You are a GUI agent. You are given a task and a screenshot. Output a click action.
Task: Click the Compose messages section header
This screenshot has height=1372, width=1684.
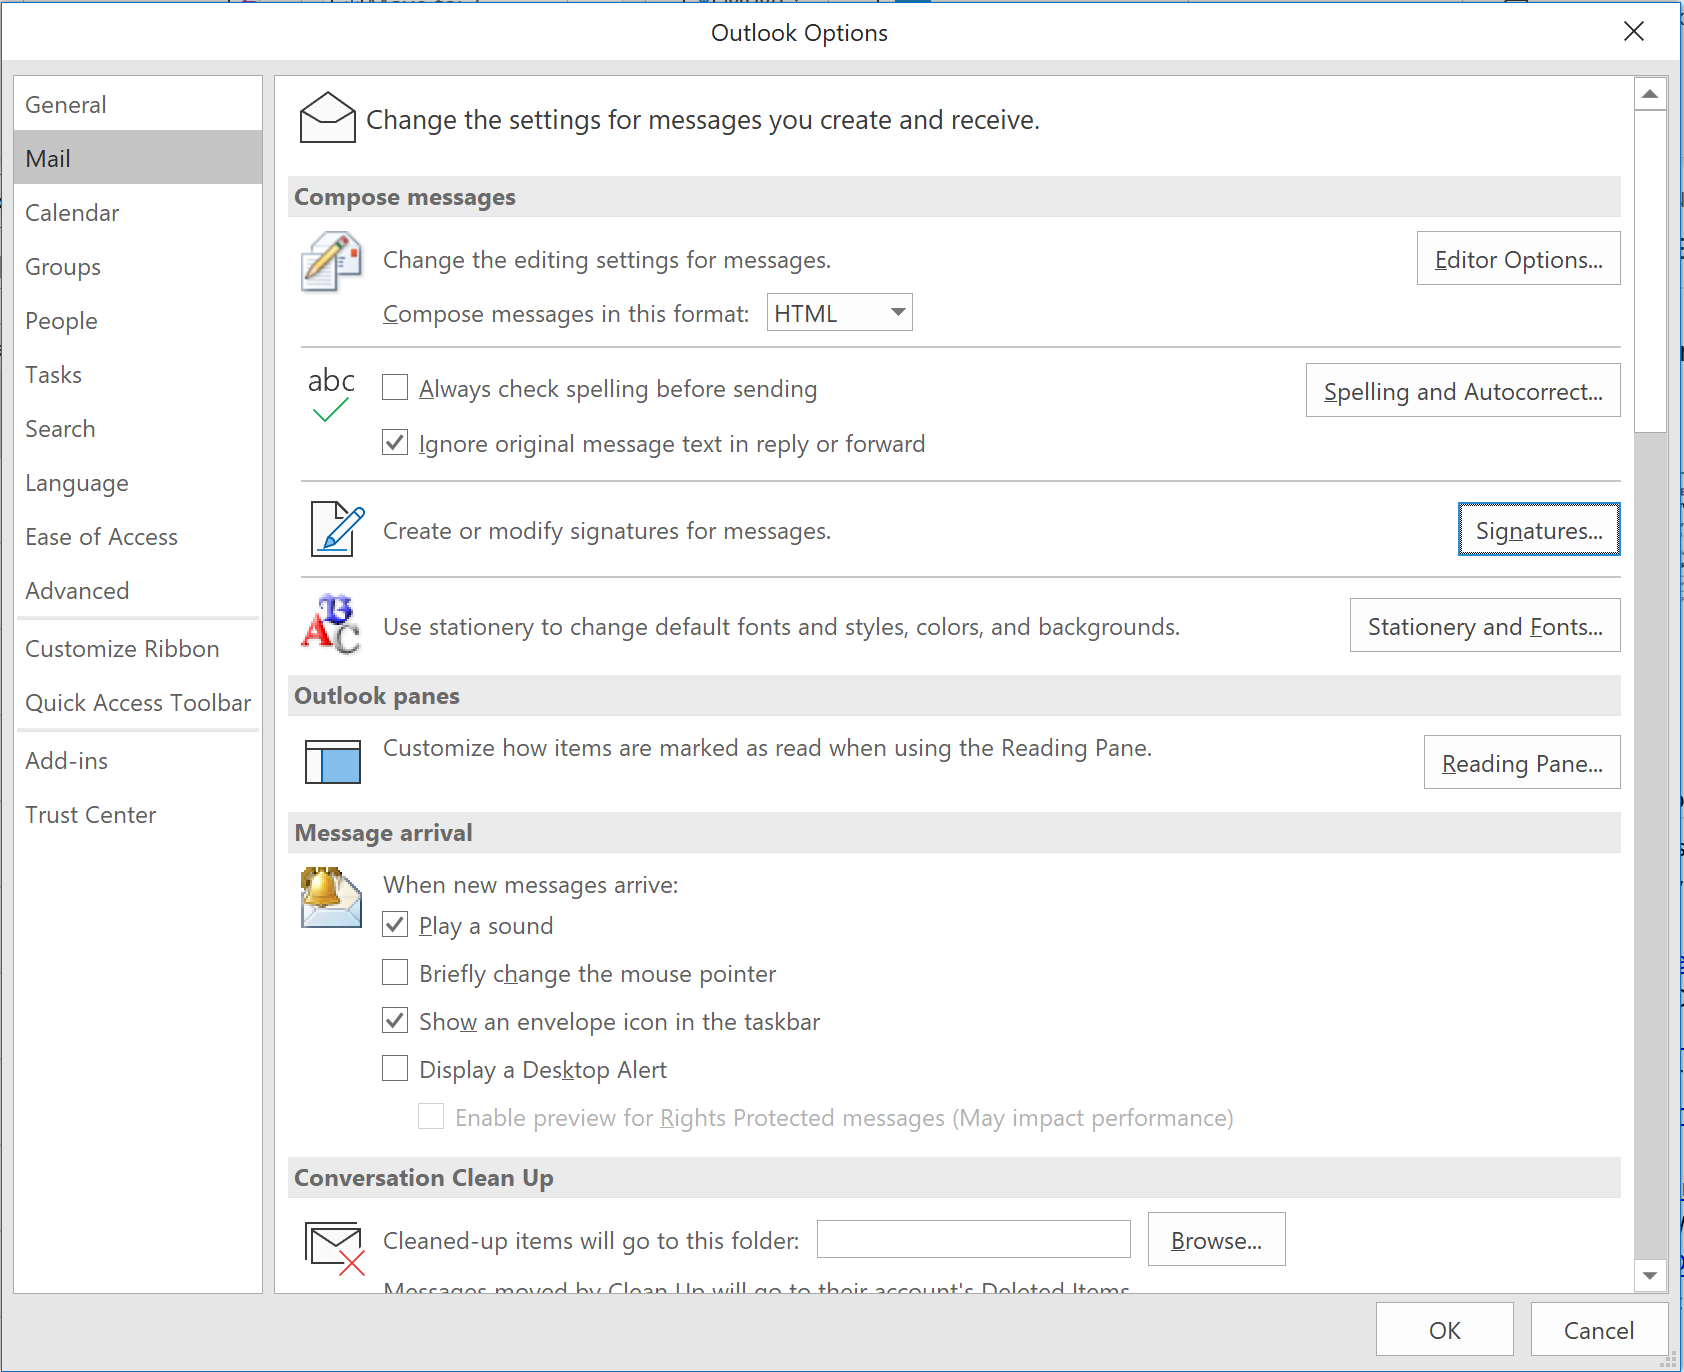(954, 197)
